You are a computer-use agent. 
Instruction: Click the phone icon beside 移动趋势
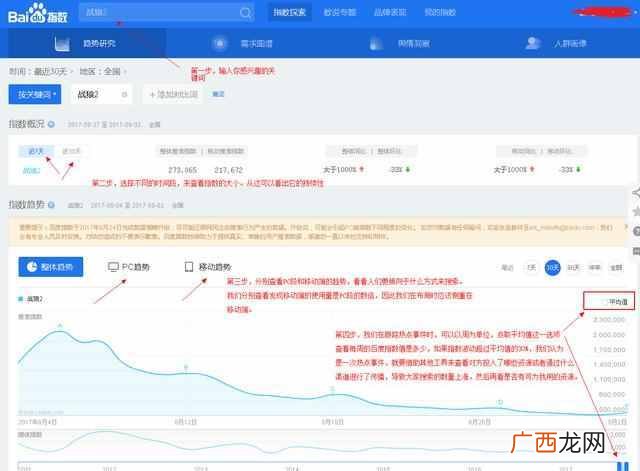click(189, 267)
